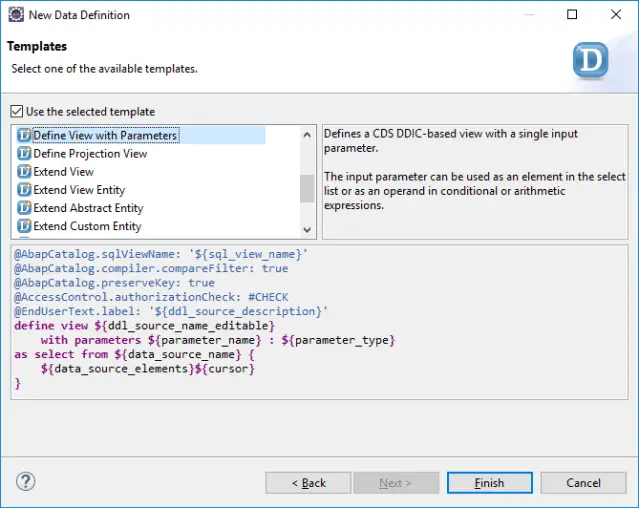Click the Extend View template icon
Image resolution: width=639 pixels, height=508 pixels.
pyautogui.click(x=25, y=172)
